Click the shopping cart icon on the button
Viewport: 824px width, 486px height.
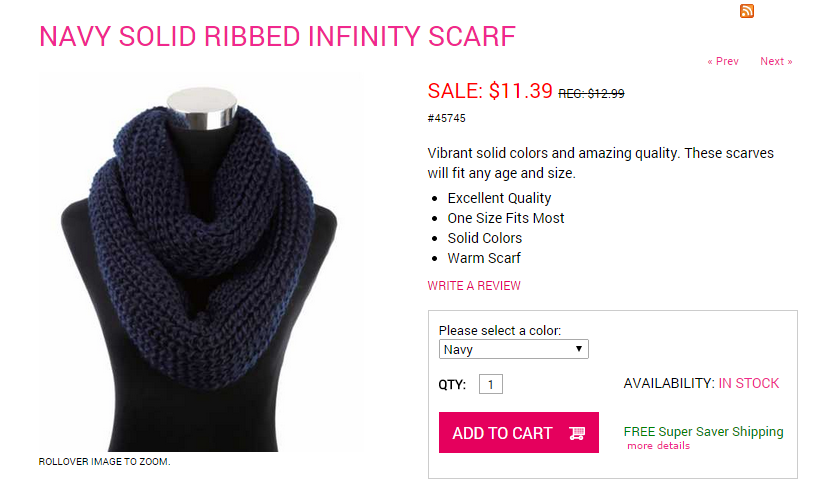point(576,433)
